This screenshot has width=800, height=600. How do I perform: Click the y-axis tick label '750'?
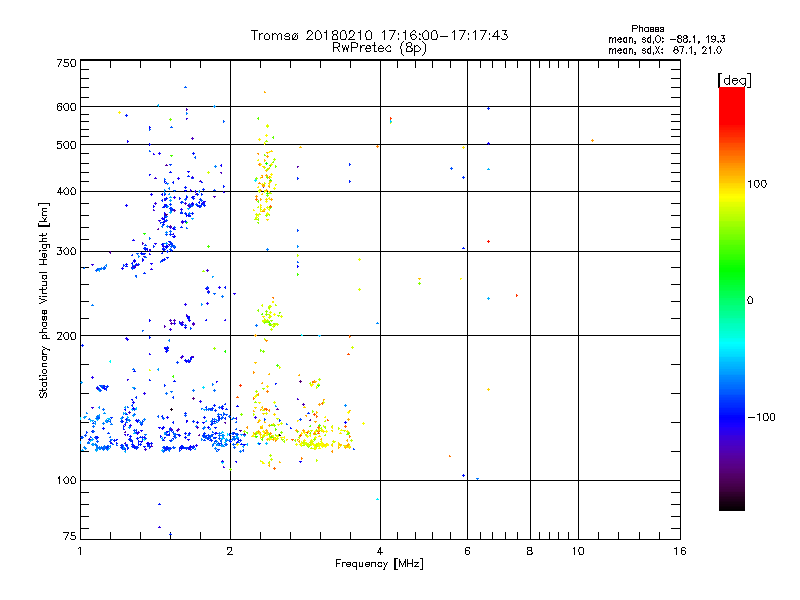pyautogui.click(x=66, y=63)
